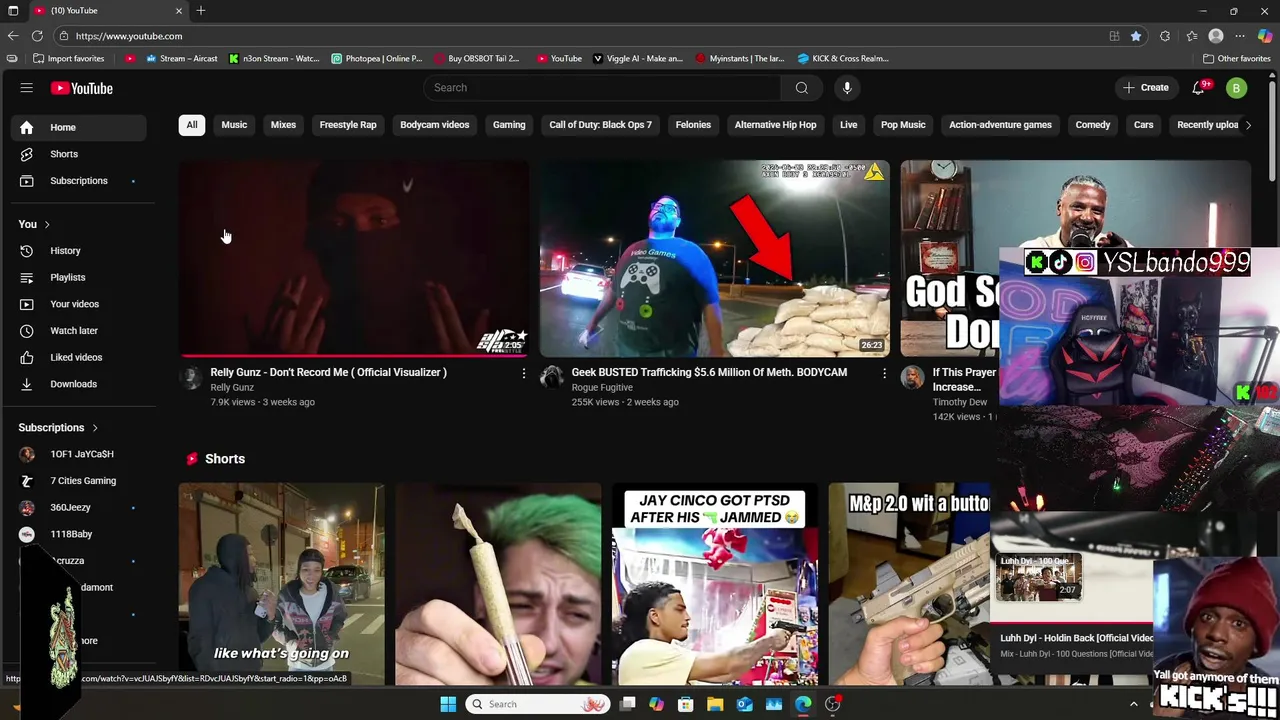Show hidden system tray icons
The image size is (1280, 720).
point(1133,704)
